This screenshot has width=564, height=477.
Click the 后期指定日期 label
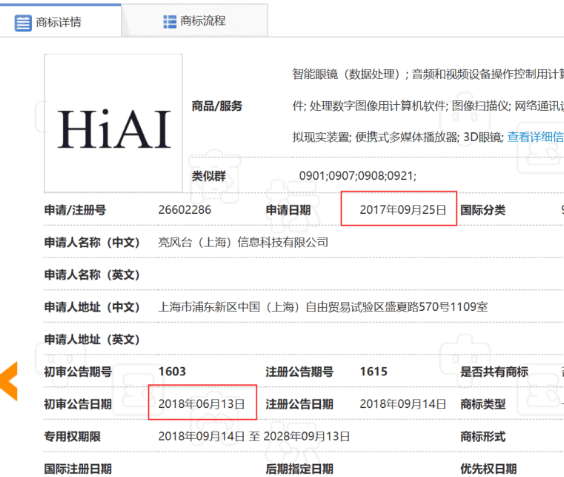299,468
